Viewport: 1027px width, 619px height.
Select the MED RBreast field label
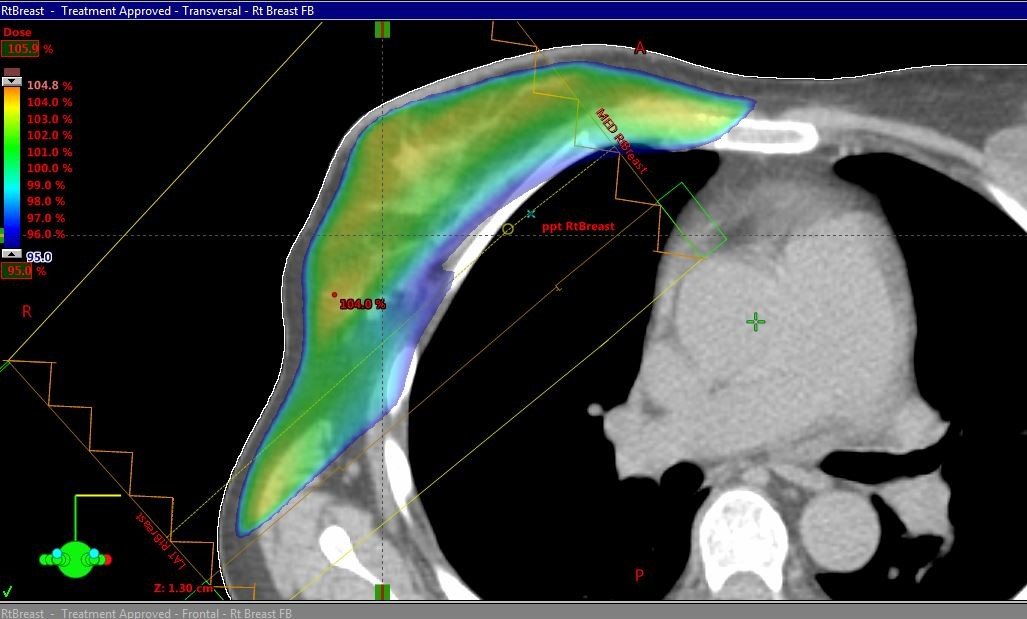tap(622, 141)
